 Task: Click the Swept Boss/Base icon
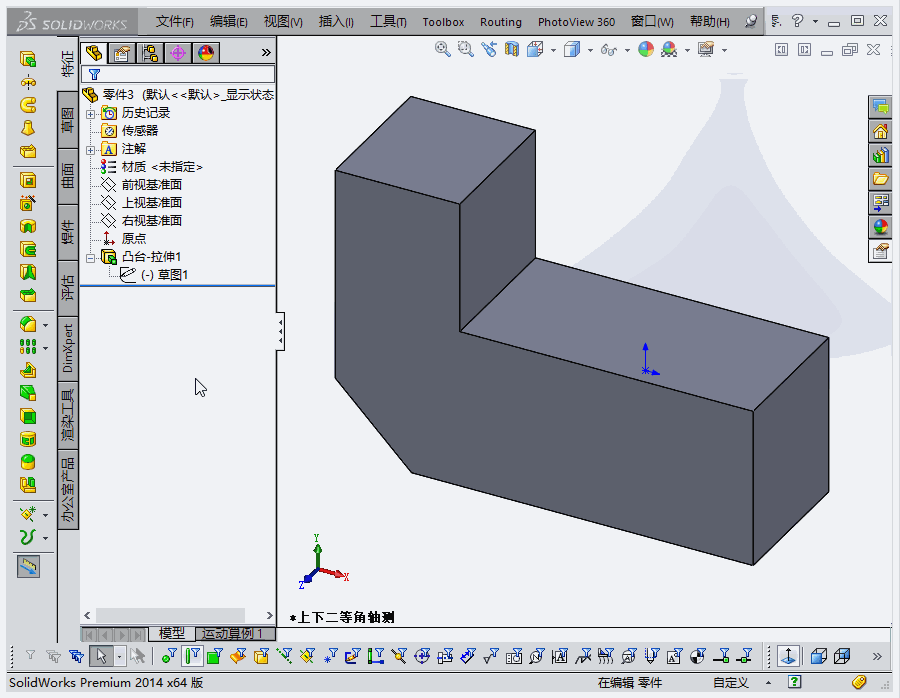pyautogui.click(x=28, y=105)
